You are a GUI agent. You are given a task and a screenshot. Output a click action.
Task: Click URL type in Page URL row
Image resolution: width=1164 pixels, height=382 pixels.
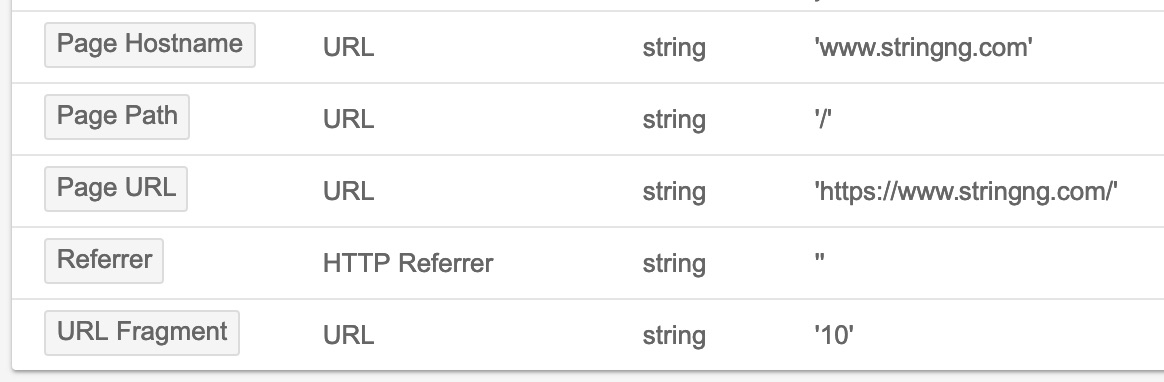click(x=348, y=191)
